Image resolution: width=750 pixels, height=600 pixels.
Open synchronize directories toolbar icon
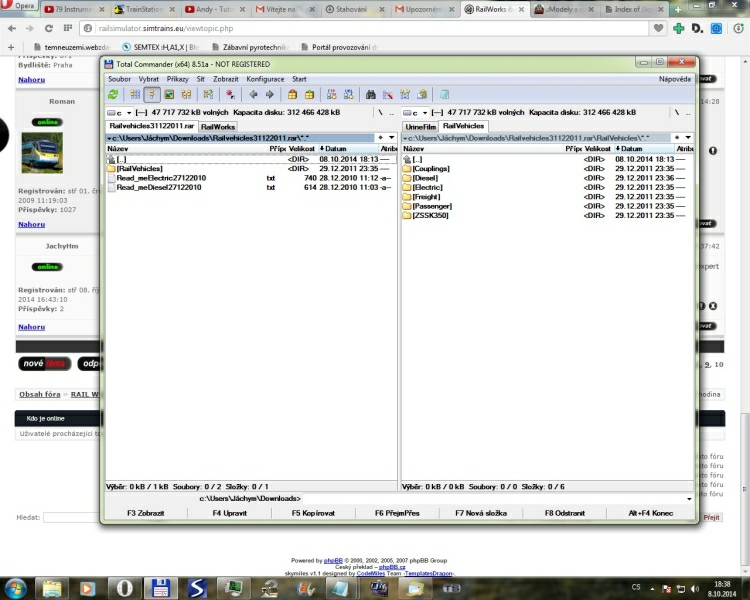coord(405,95)
